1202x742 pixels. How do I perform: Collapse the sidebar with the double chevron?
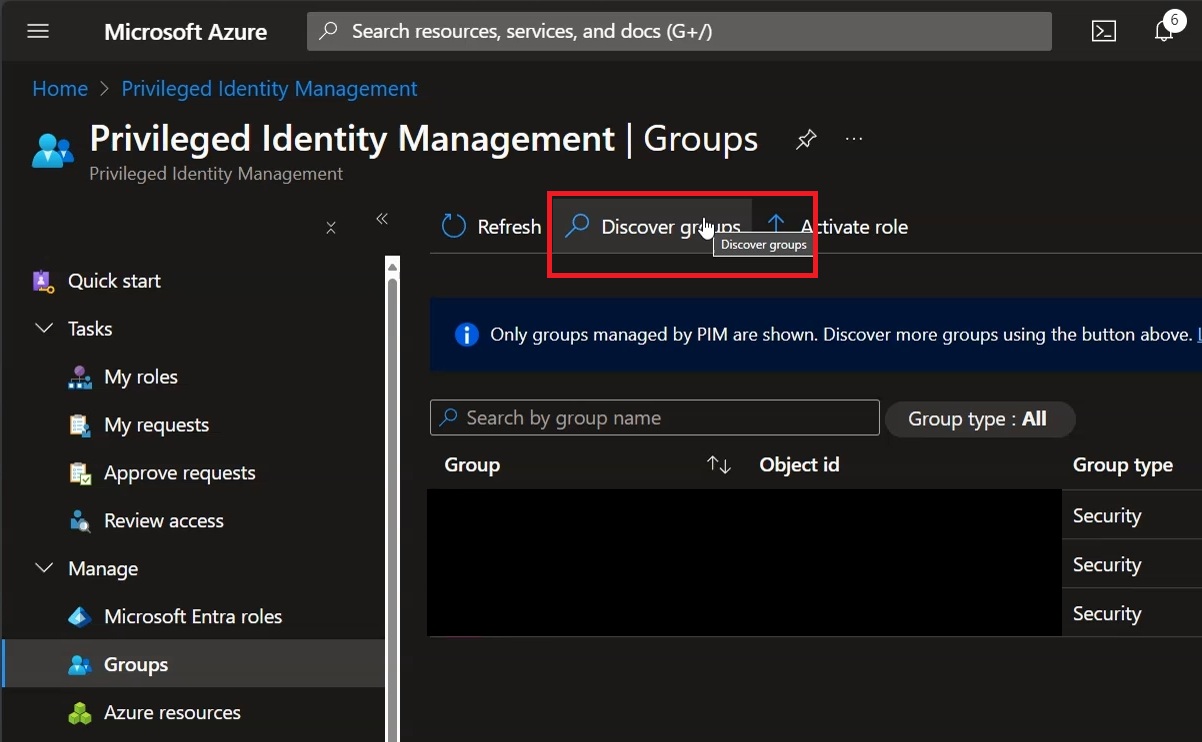tap(381, 219)
